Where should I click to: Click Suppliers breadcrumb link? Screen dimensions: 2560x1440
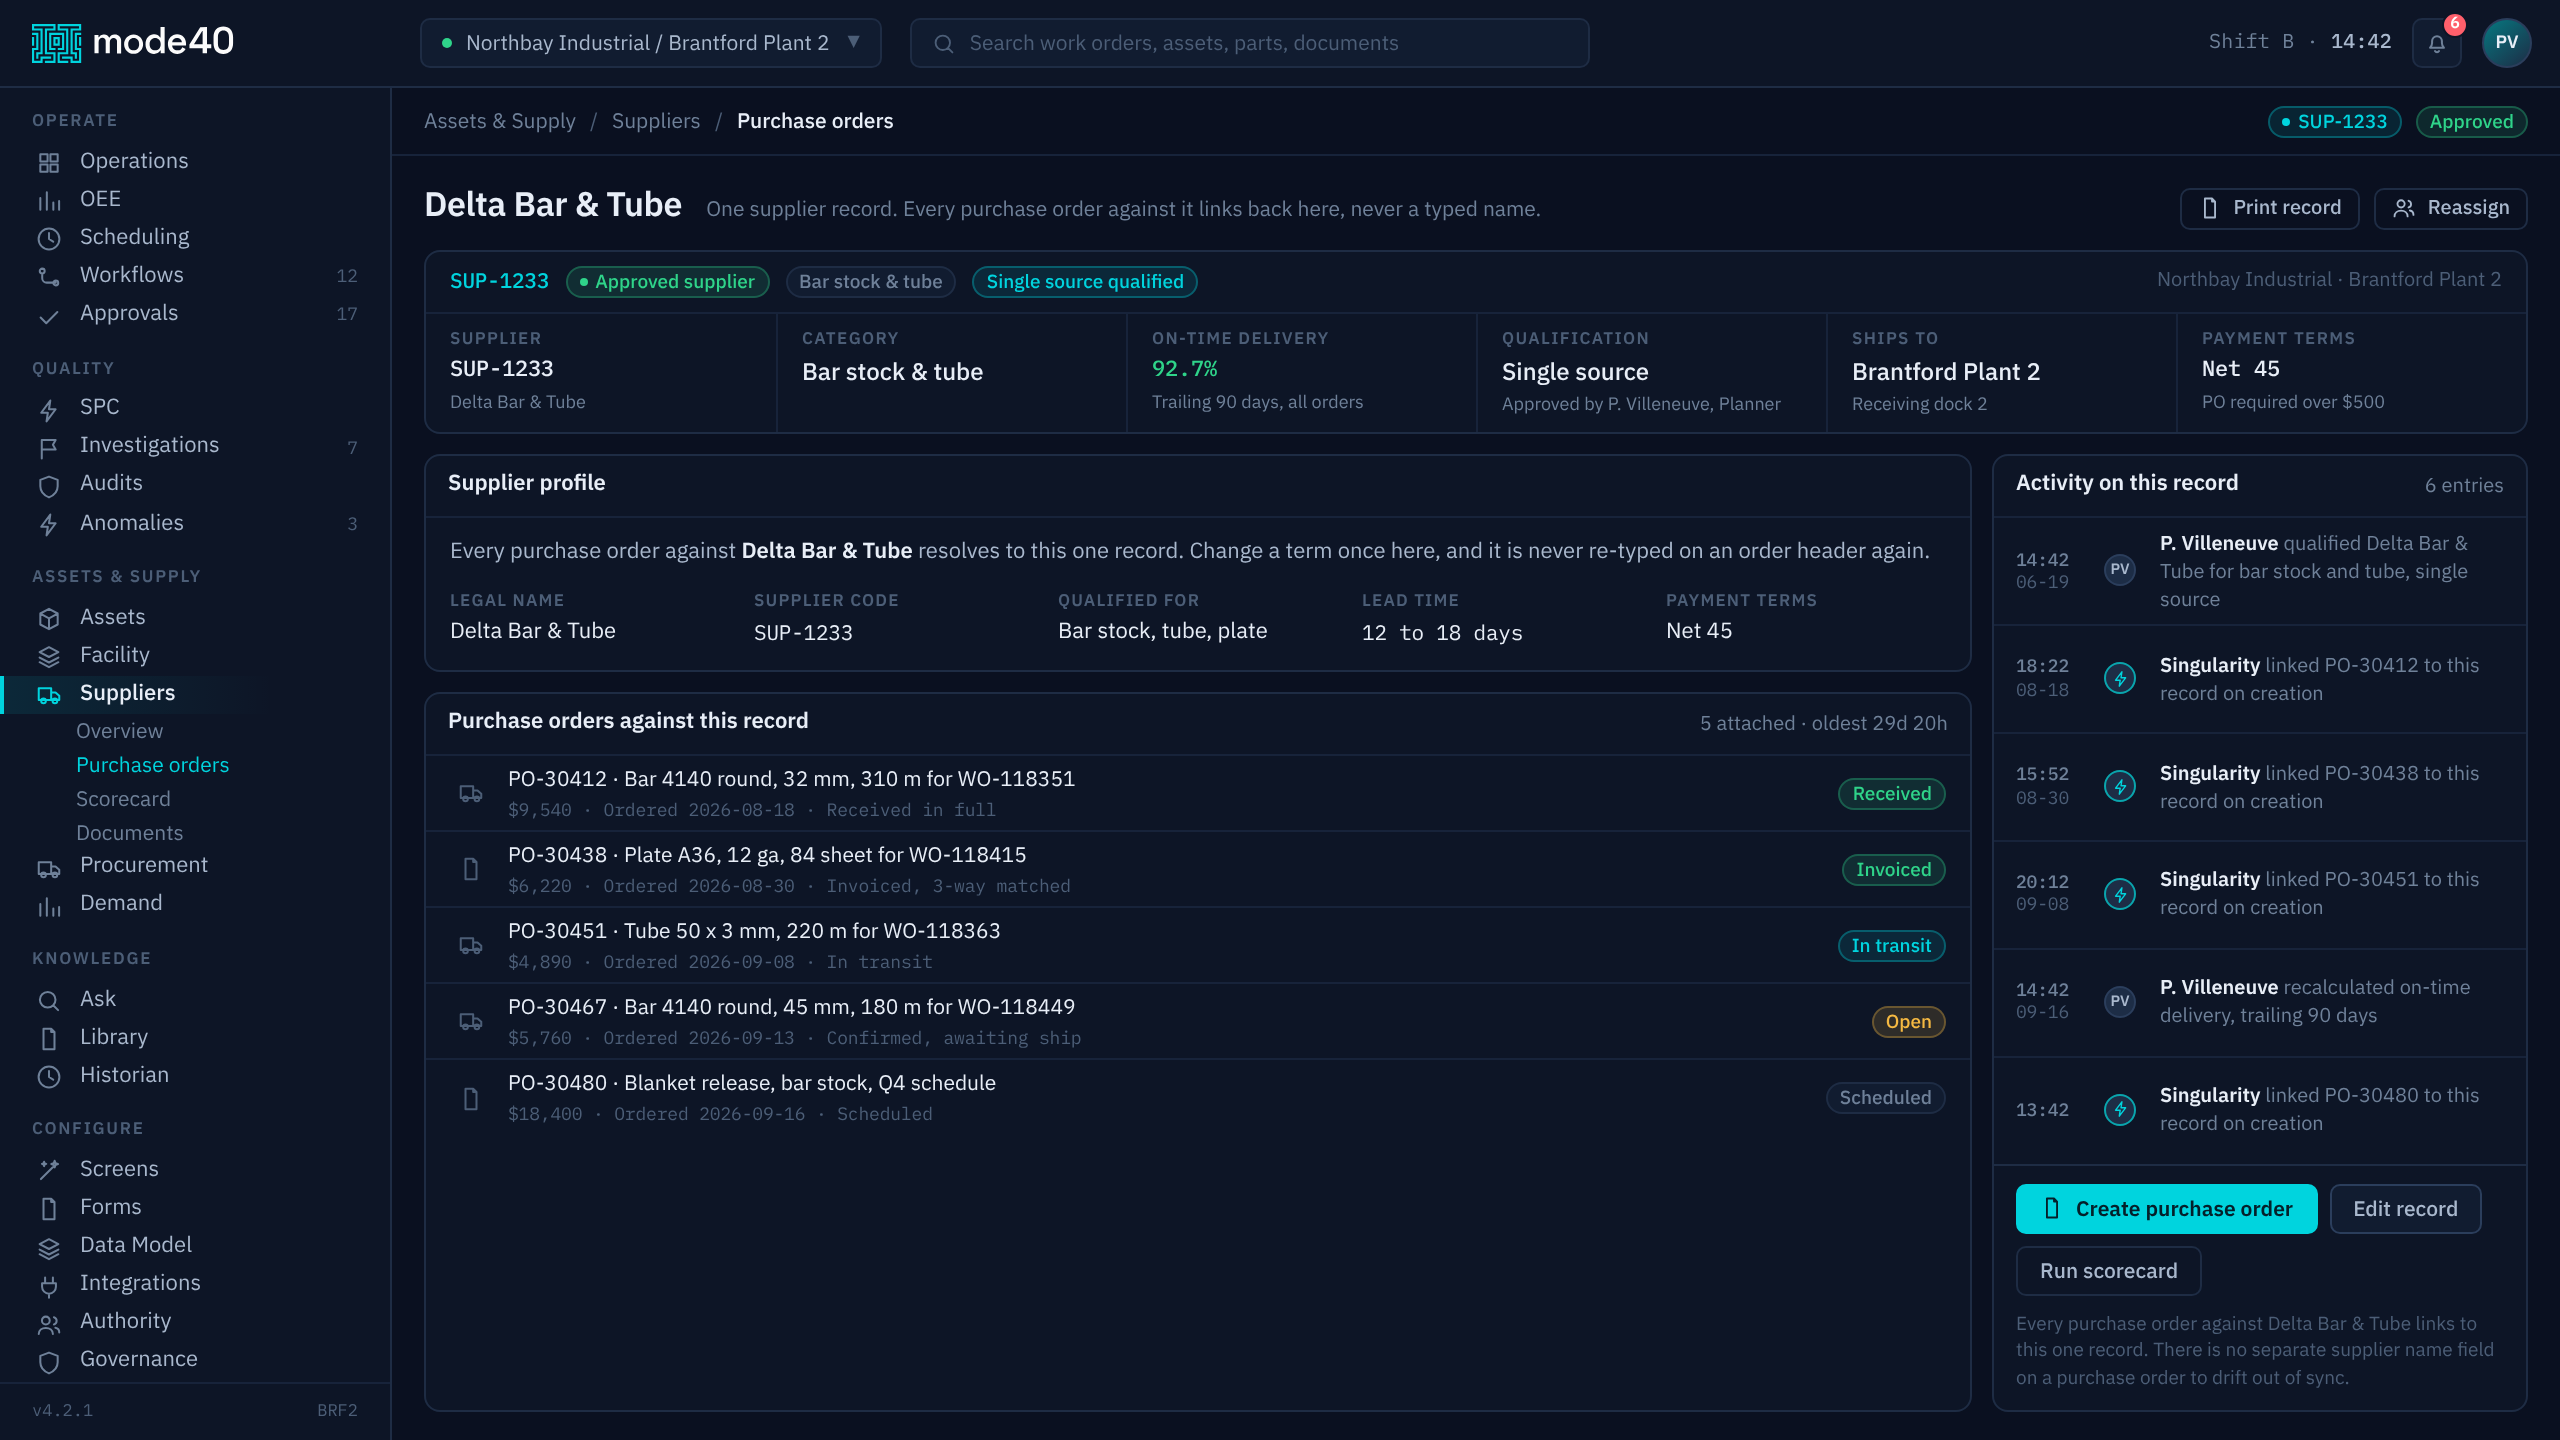(656, 121)
